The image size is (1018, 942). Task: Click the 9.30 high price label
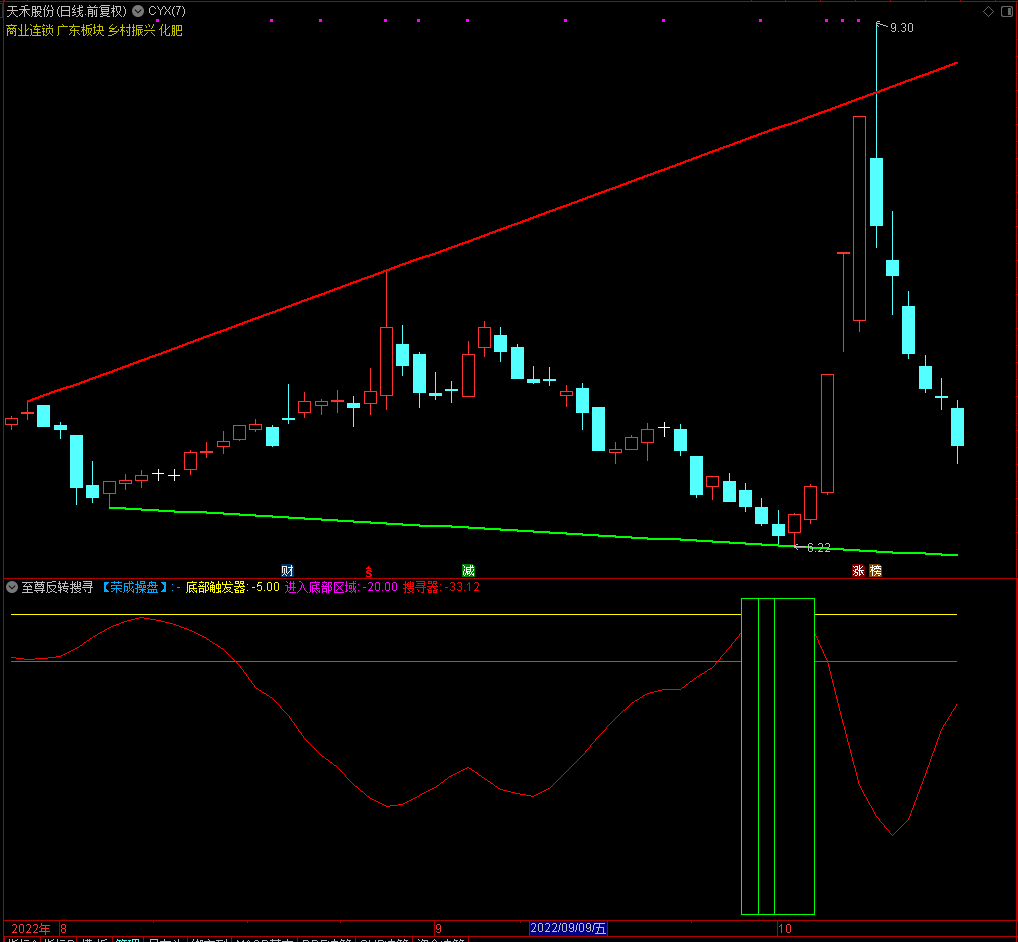click(901, 28)
